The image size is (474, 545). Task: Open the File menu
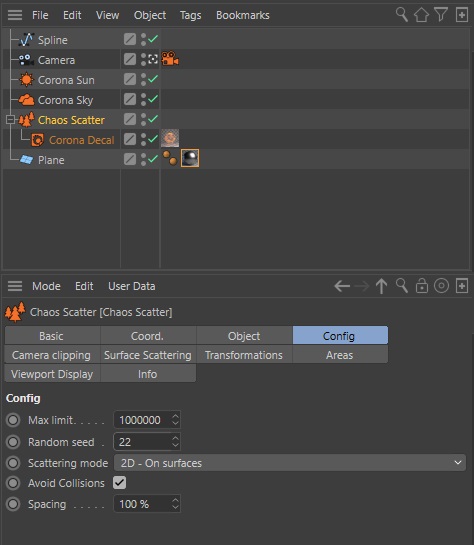40,15
